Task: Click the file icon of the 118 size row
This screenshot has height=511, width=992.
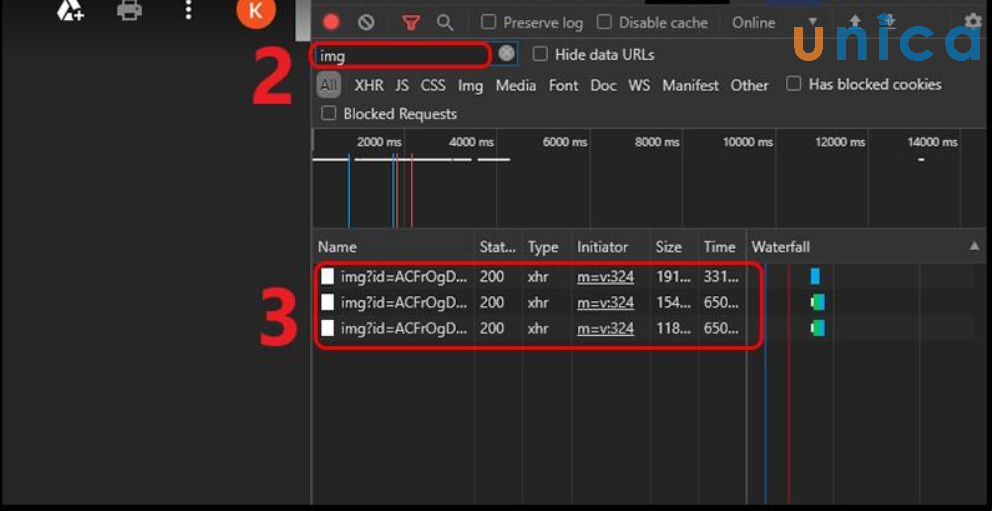Action: [327, 328]
